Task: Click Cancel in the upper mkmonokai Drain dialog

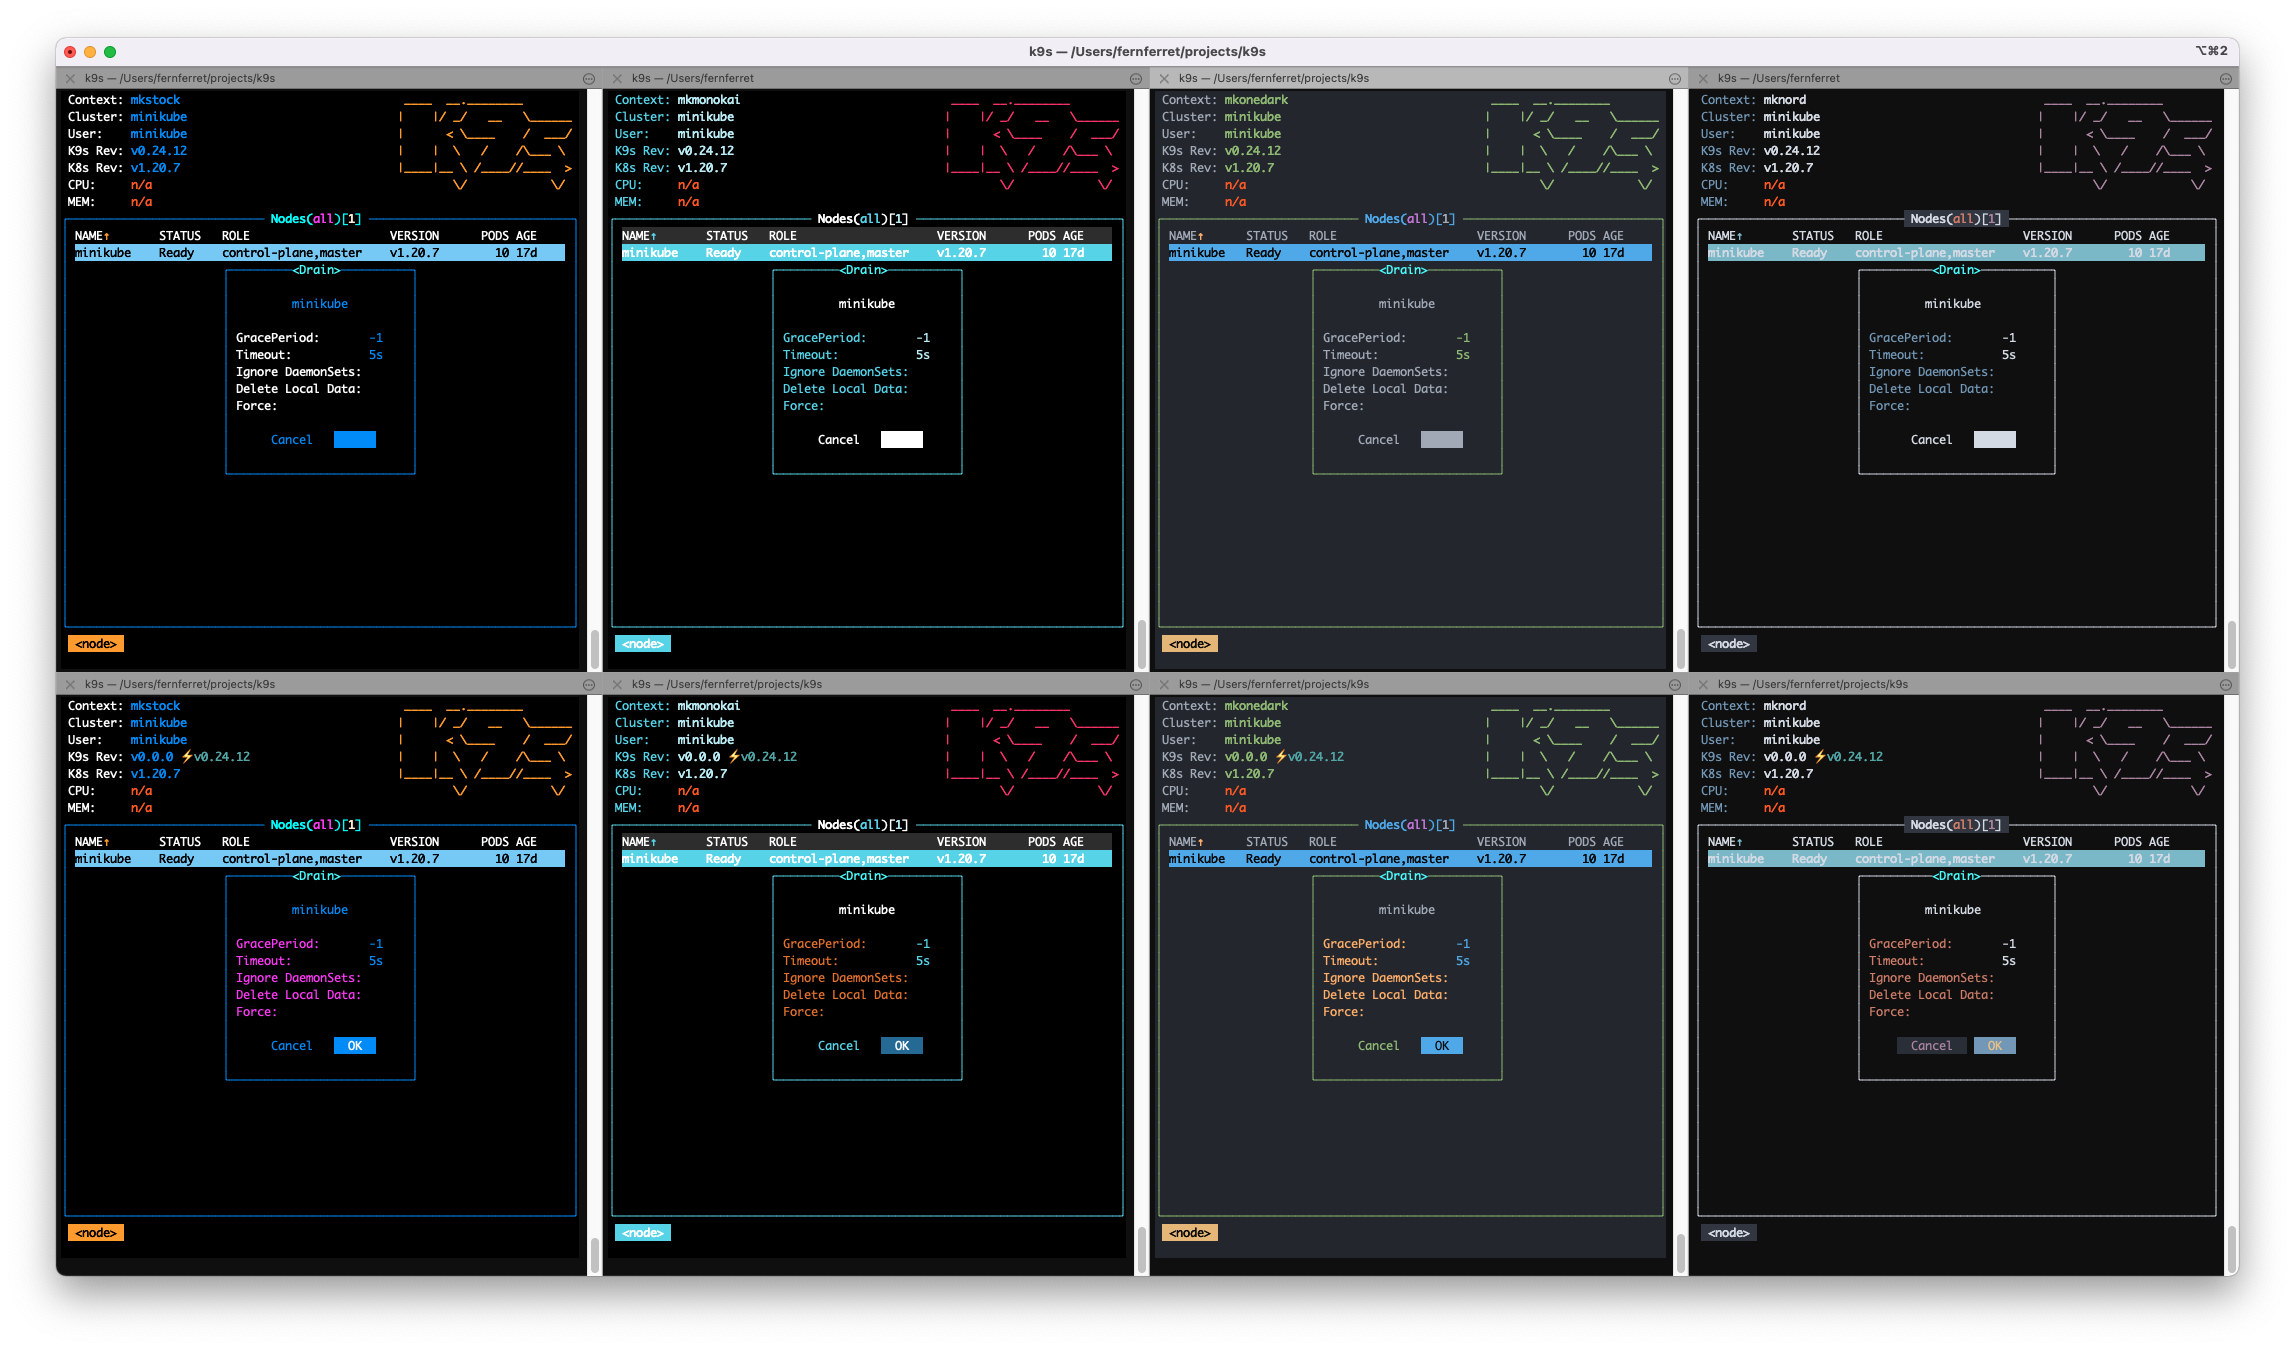Action: point(838,440)
